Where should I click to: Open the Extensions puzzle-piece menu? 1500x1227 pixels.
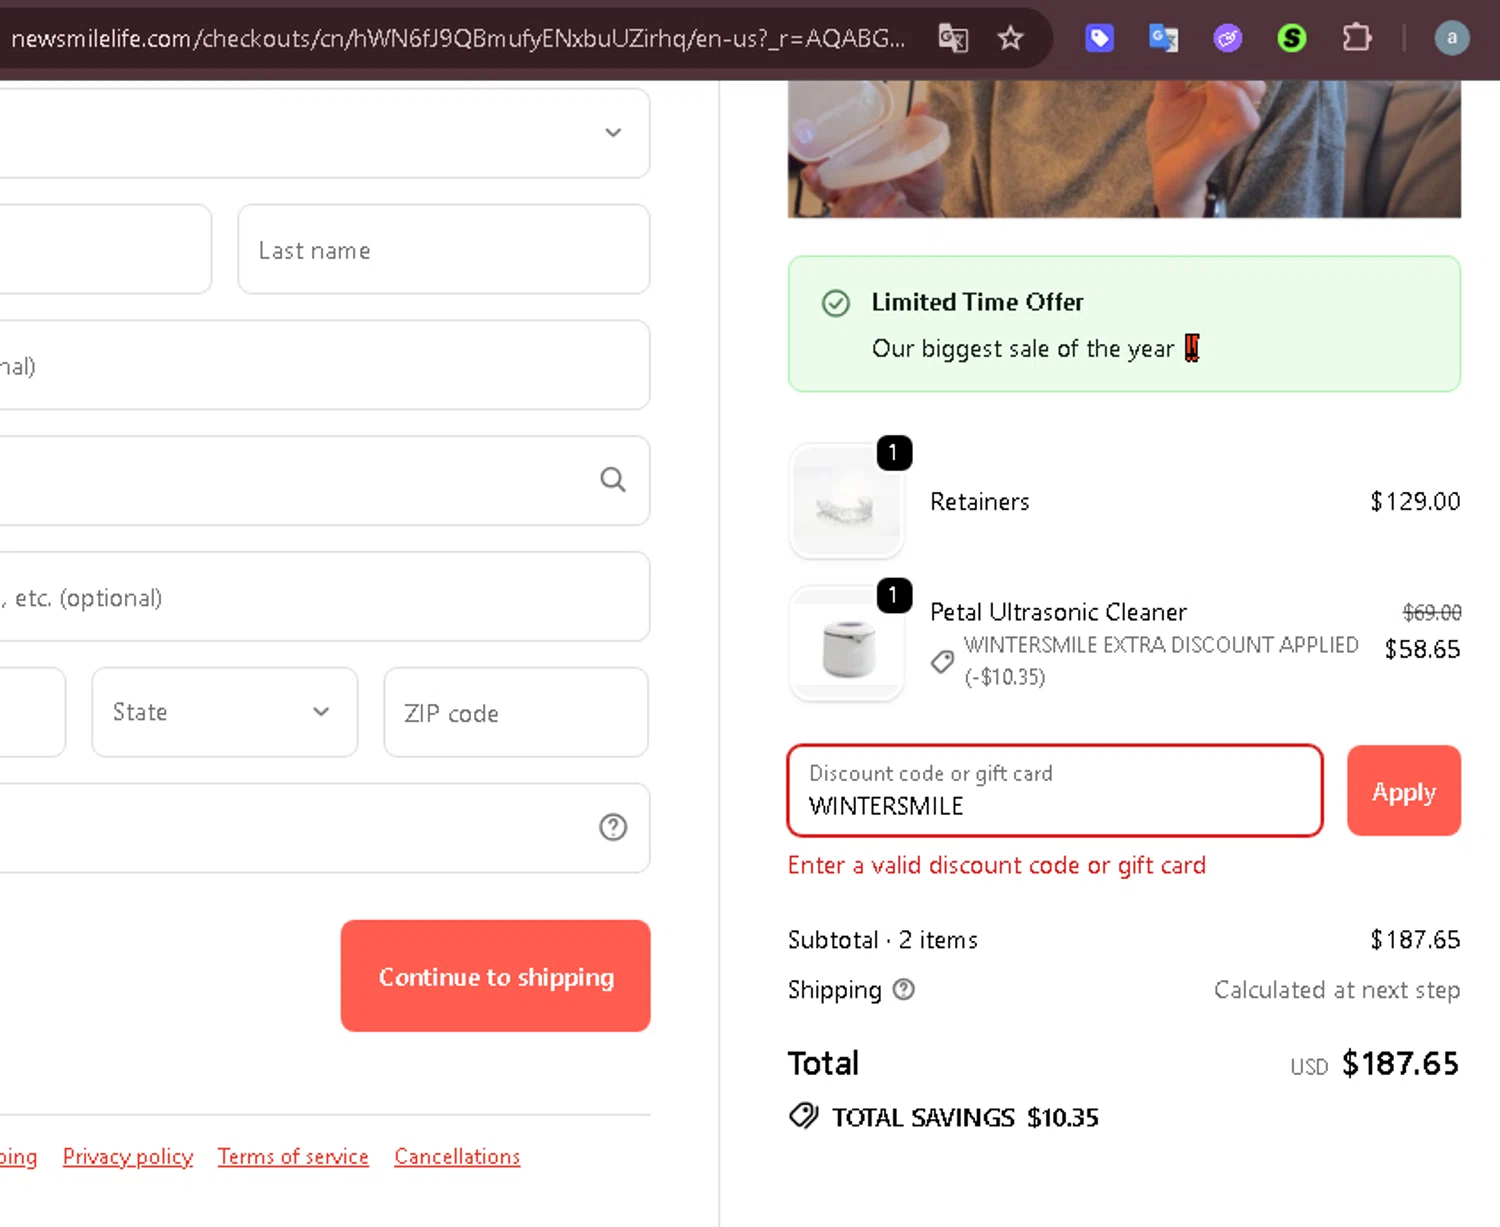(x=1356, y=38)
